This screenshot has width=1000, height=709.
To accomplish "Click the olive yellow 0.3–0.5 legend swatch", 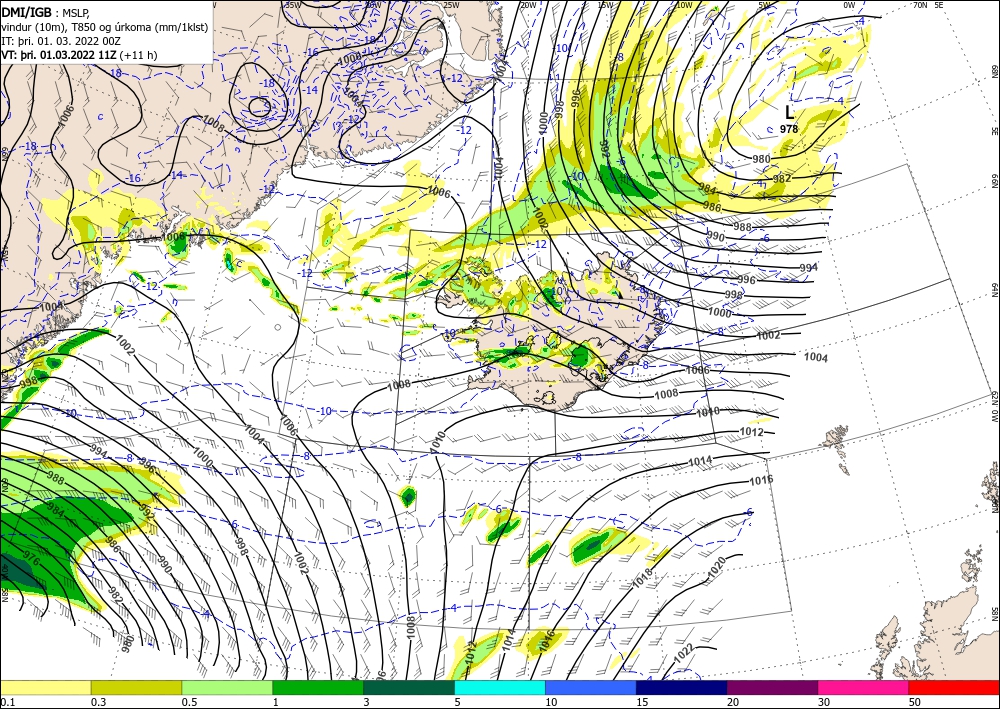I will 136,687.
